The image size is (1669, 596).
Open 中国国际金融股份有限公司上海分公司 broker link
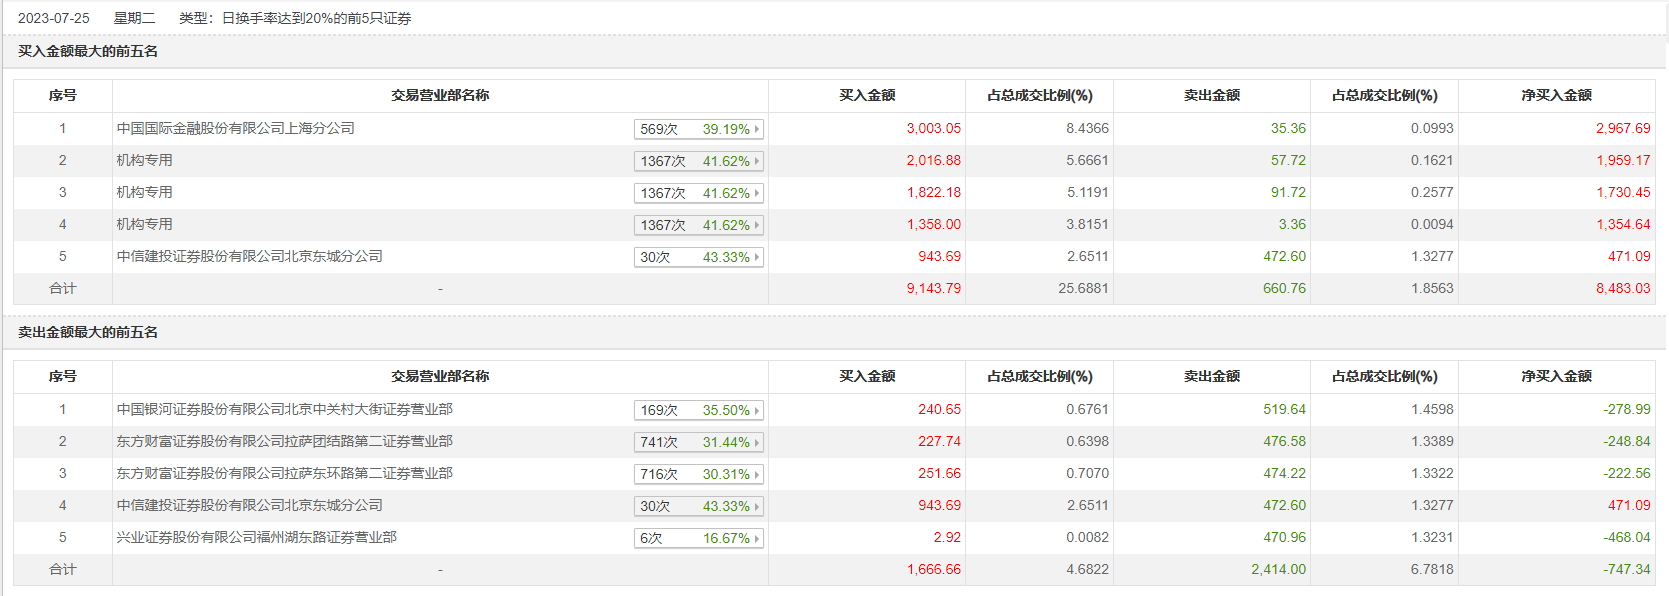(236, 128)
